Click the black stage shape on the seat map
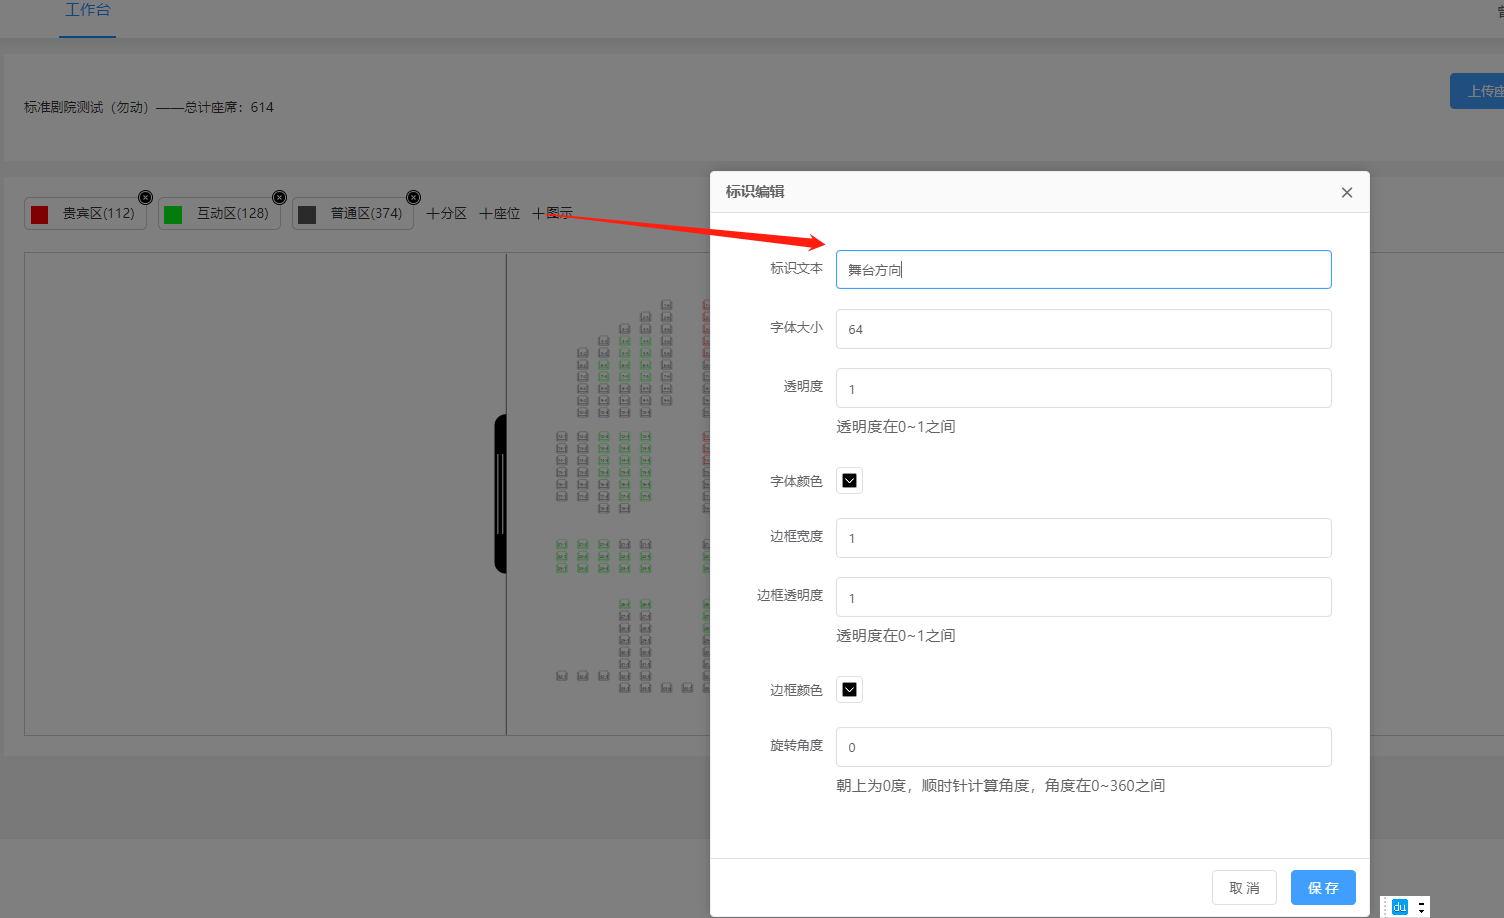This screenshot has height=918, width=1504. (x=500, y=494)
